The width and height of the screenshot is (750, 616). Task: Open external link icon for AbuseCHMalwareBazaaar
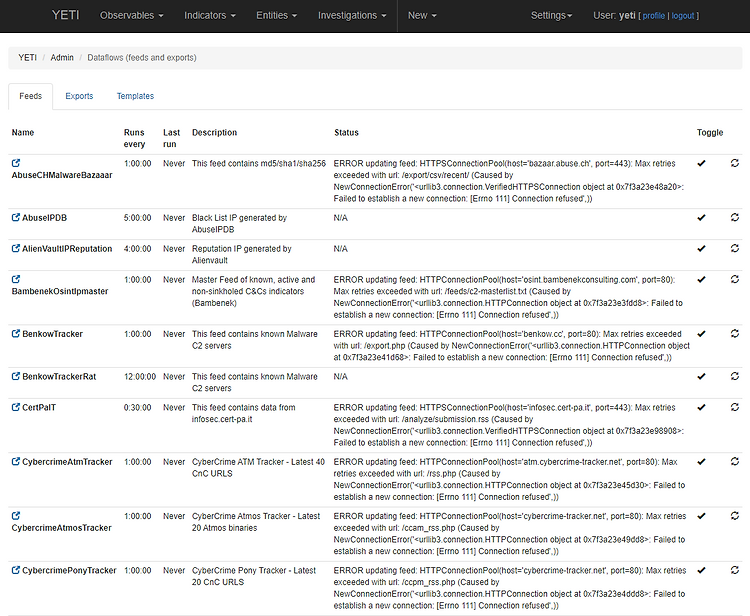coord(16,163)
